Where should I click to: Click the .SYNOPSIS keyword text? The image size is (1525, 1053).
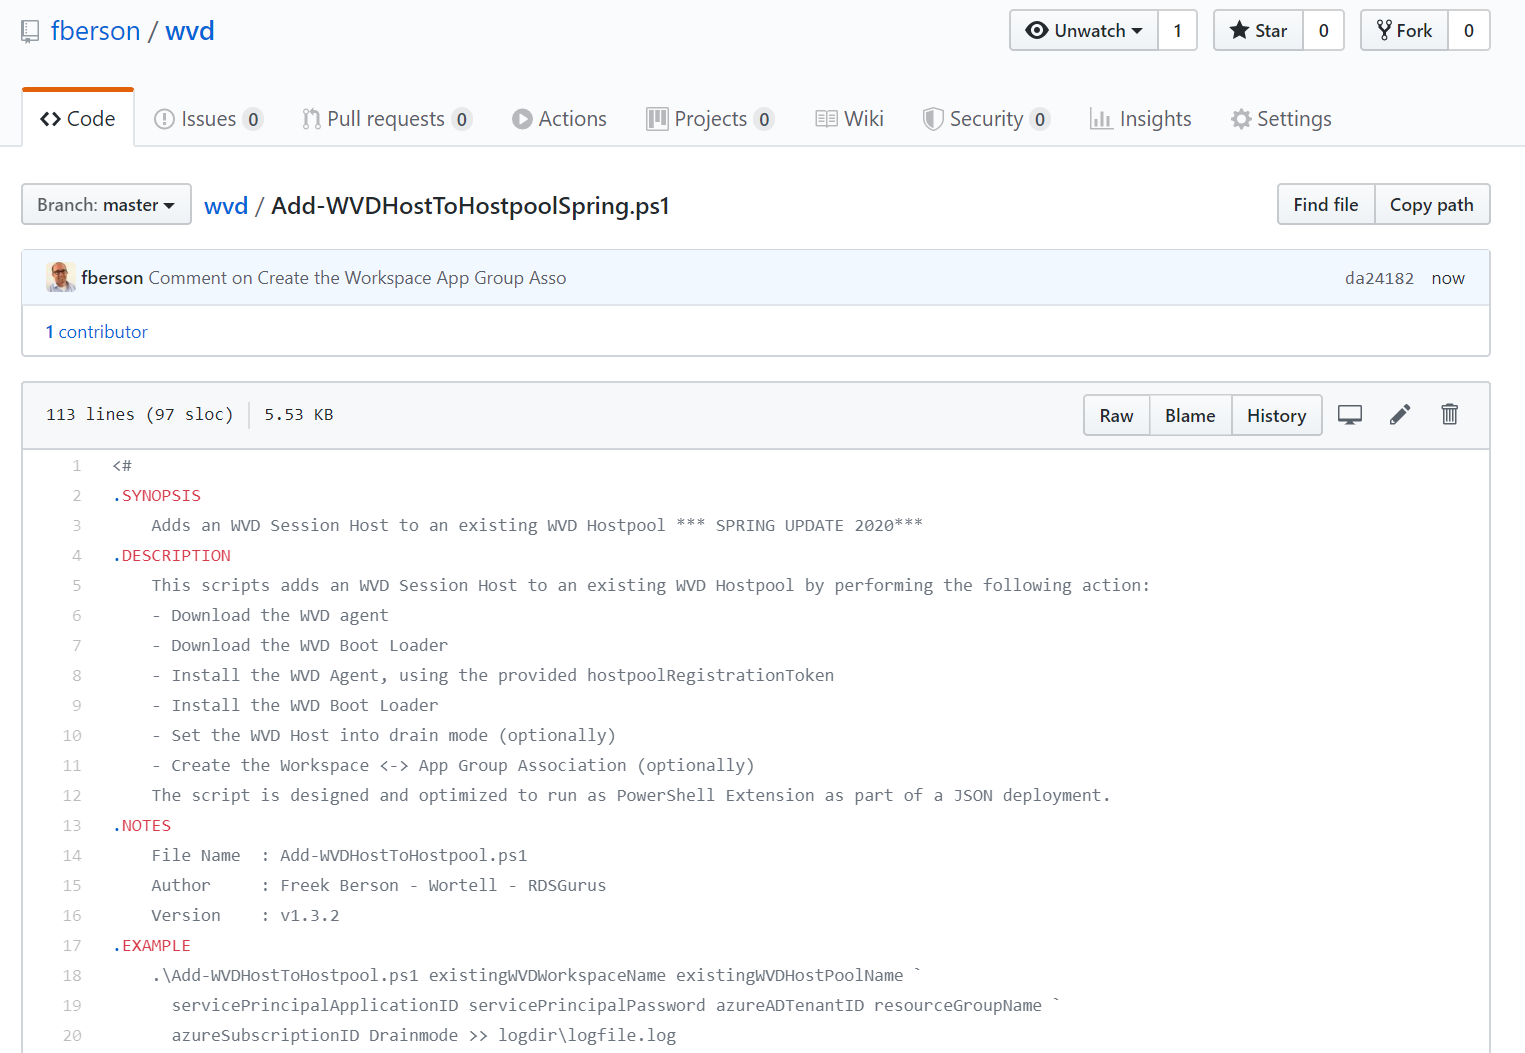pyautogui.click(x=157, y=495)
